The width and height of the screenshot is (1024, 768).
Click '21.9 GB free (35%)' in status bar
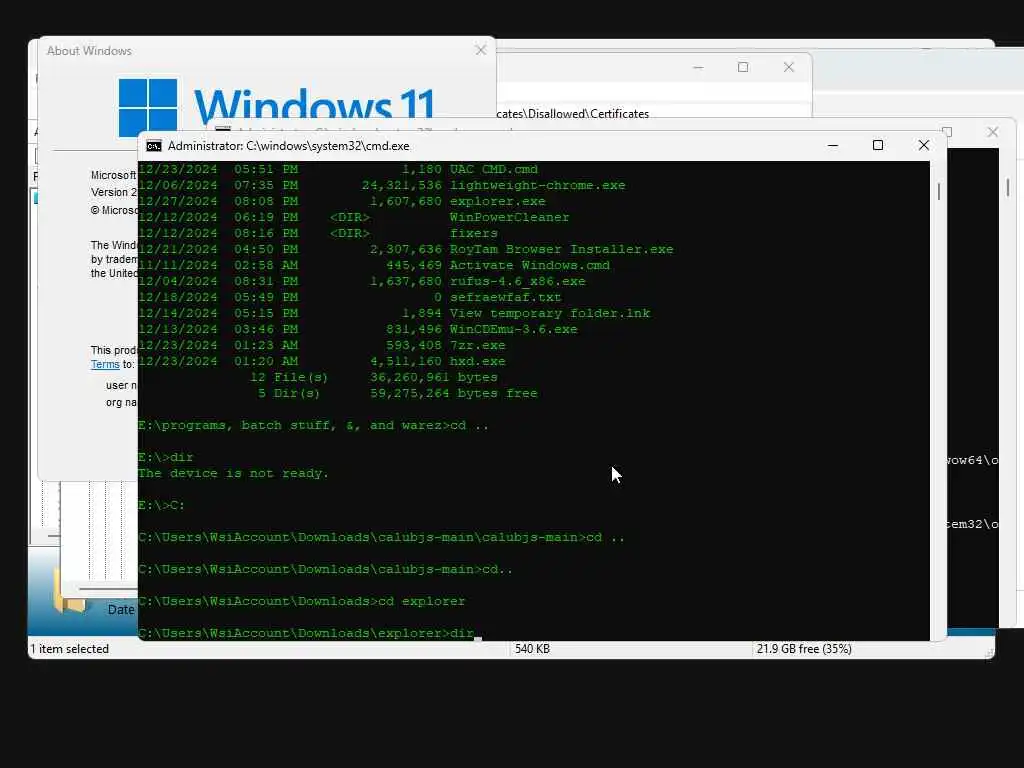pos(804,649)
